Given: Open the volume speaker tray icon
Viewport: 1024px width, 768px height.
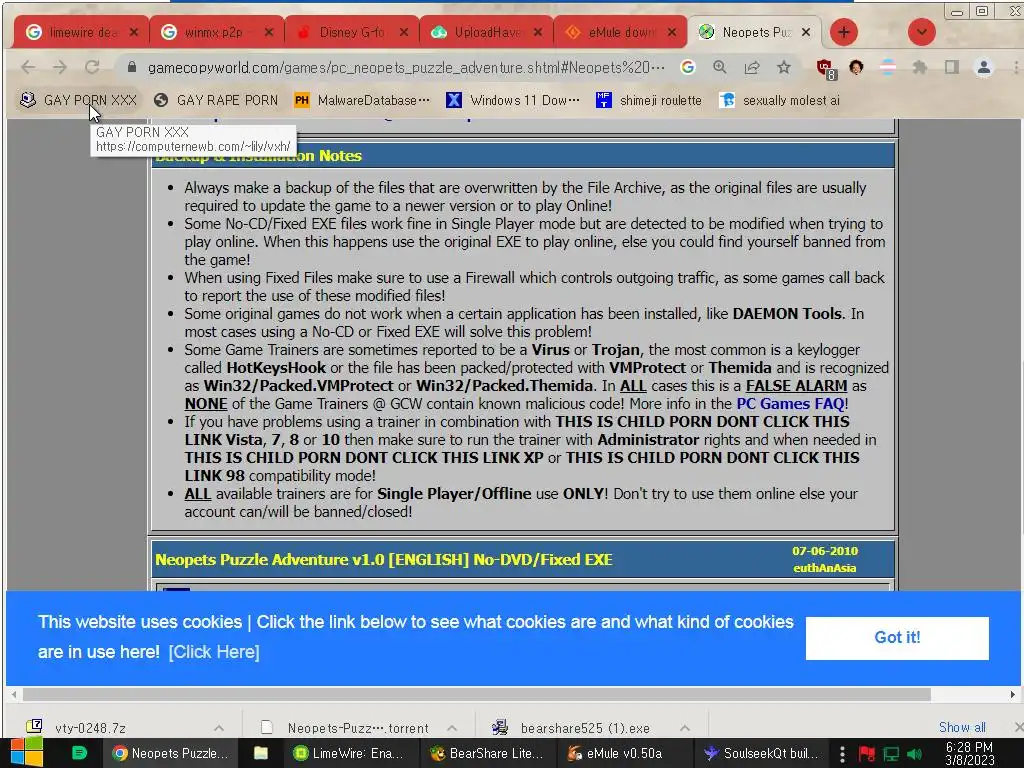Looking at the screenshot, I should 914,754.
